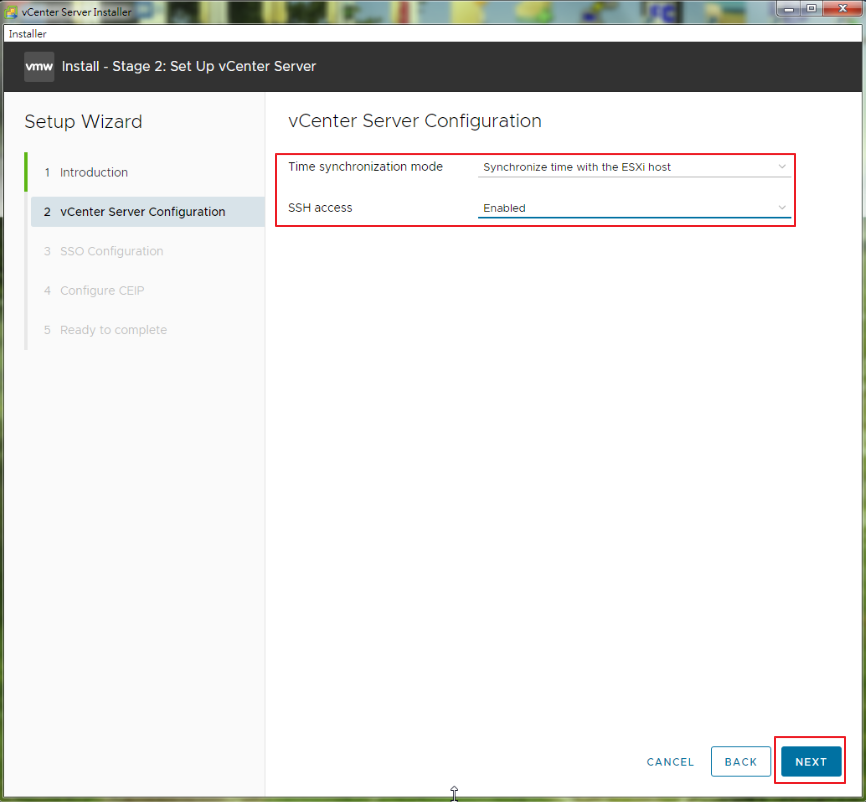Open the Installer menu

[28, 34]
